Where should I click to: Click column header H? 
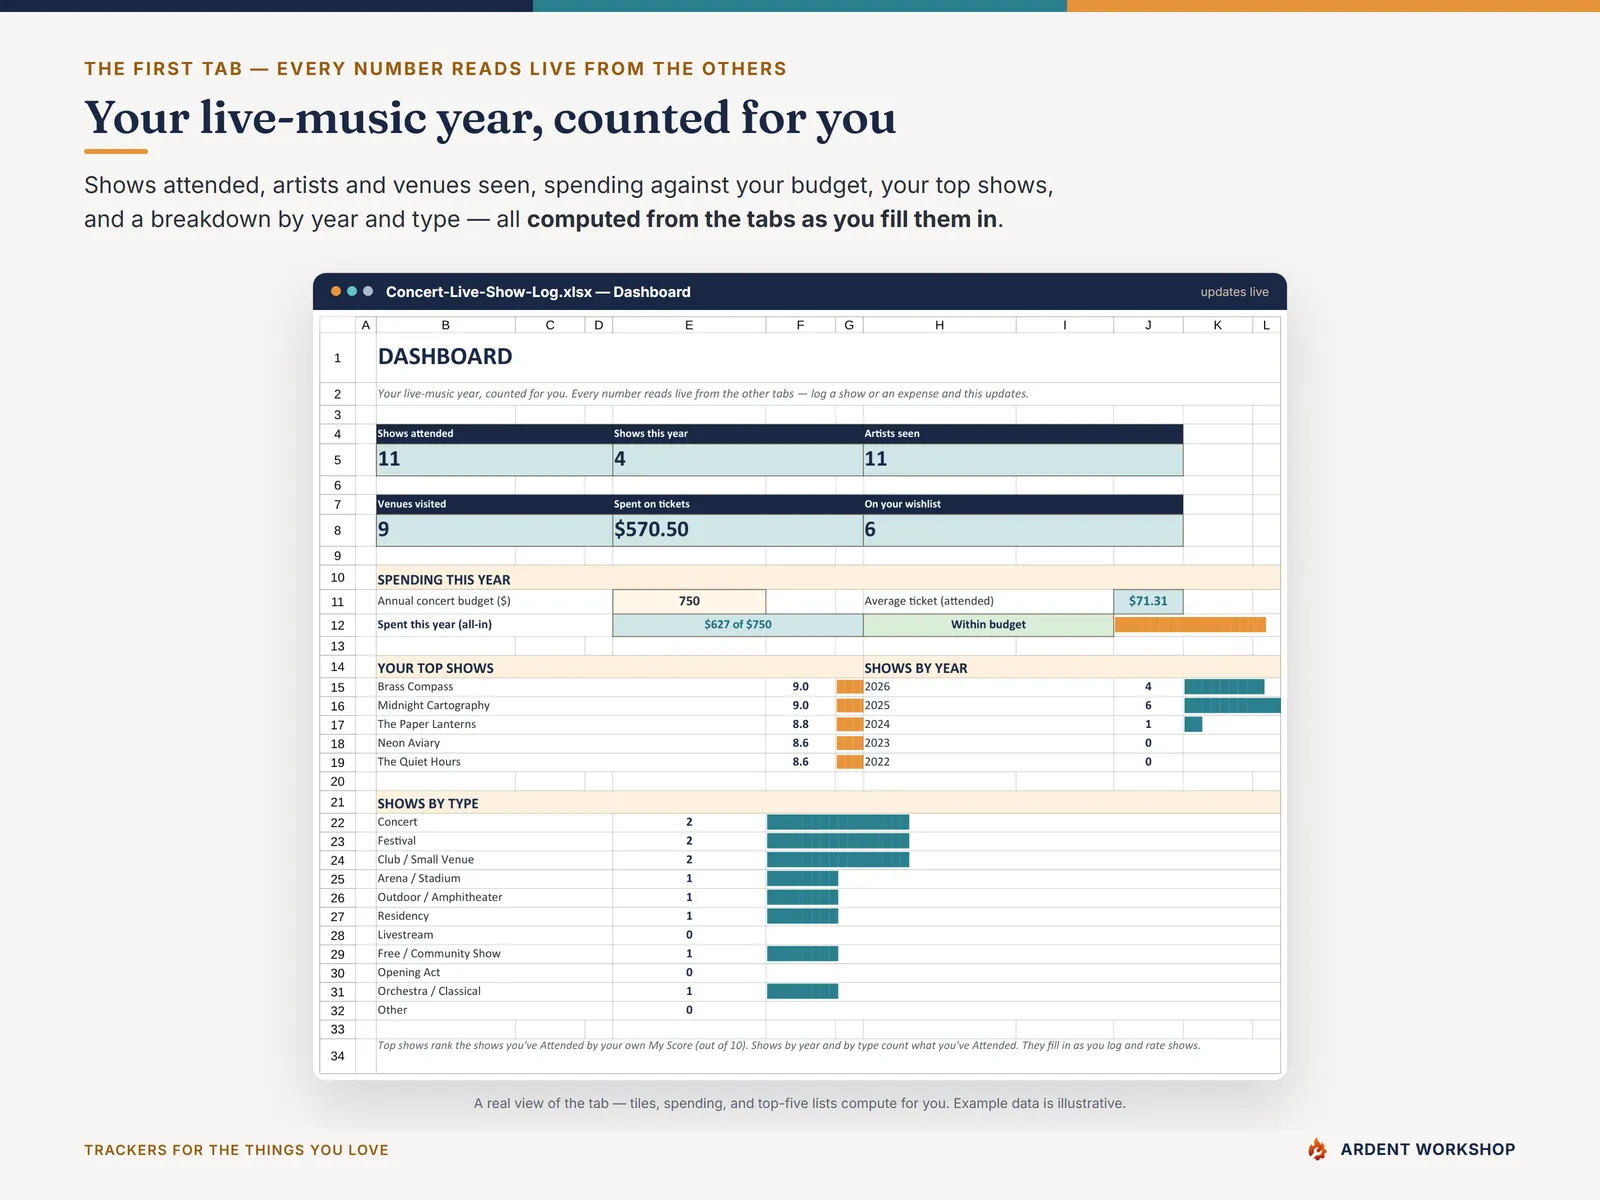pyautogui.click(x=940, y=325)
